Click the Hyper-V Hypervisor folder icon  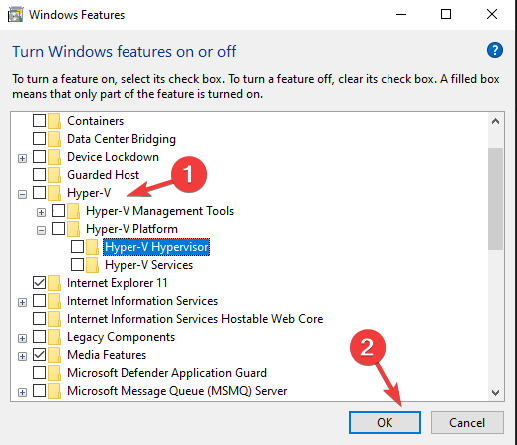pyautogui.click(x=92, y=247)
